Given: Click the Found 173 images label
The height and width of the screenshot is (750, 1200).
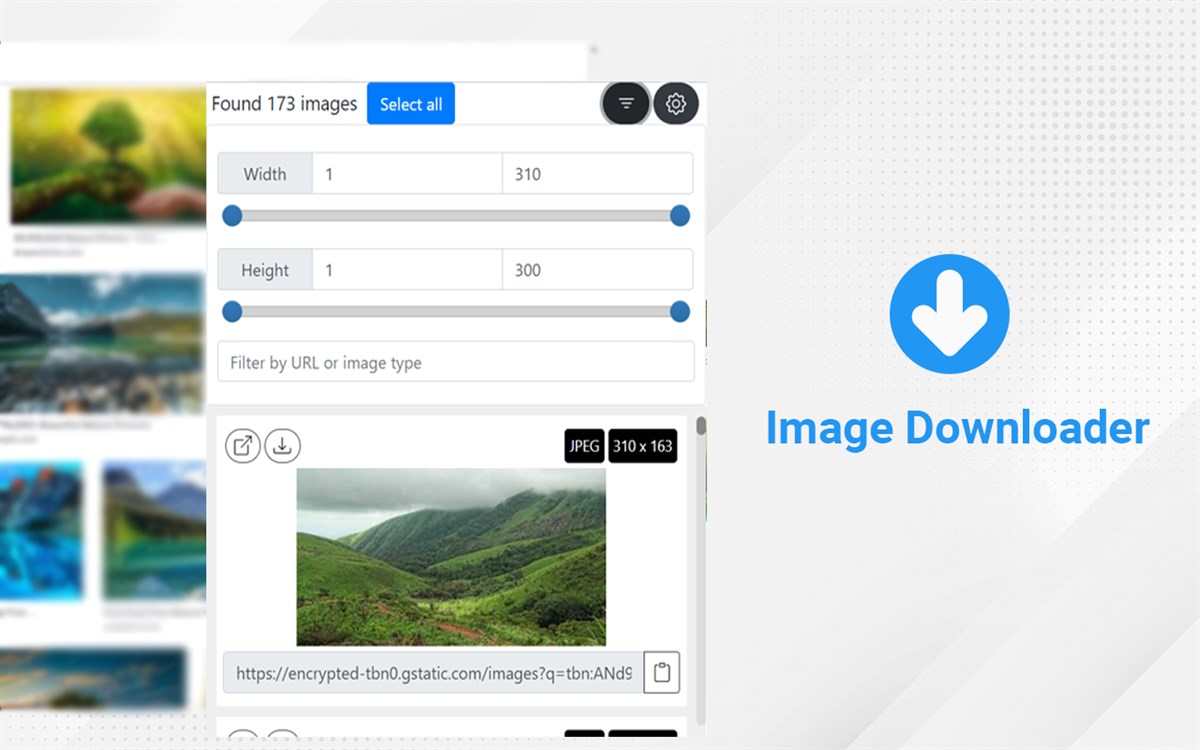Looking at the screenshot, I should pos(284,103).
